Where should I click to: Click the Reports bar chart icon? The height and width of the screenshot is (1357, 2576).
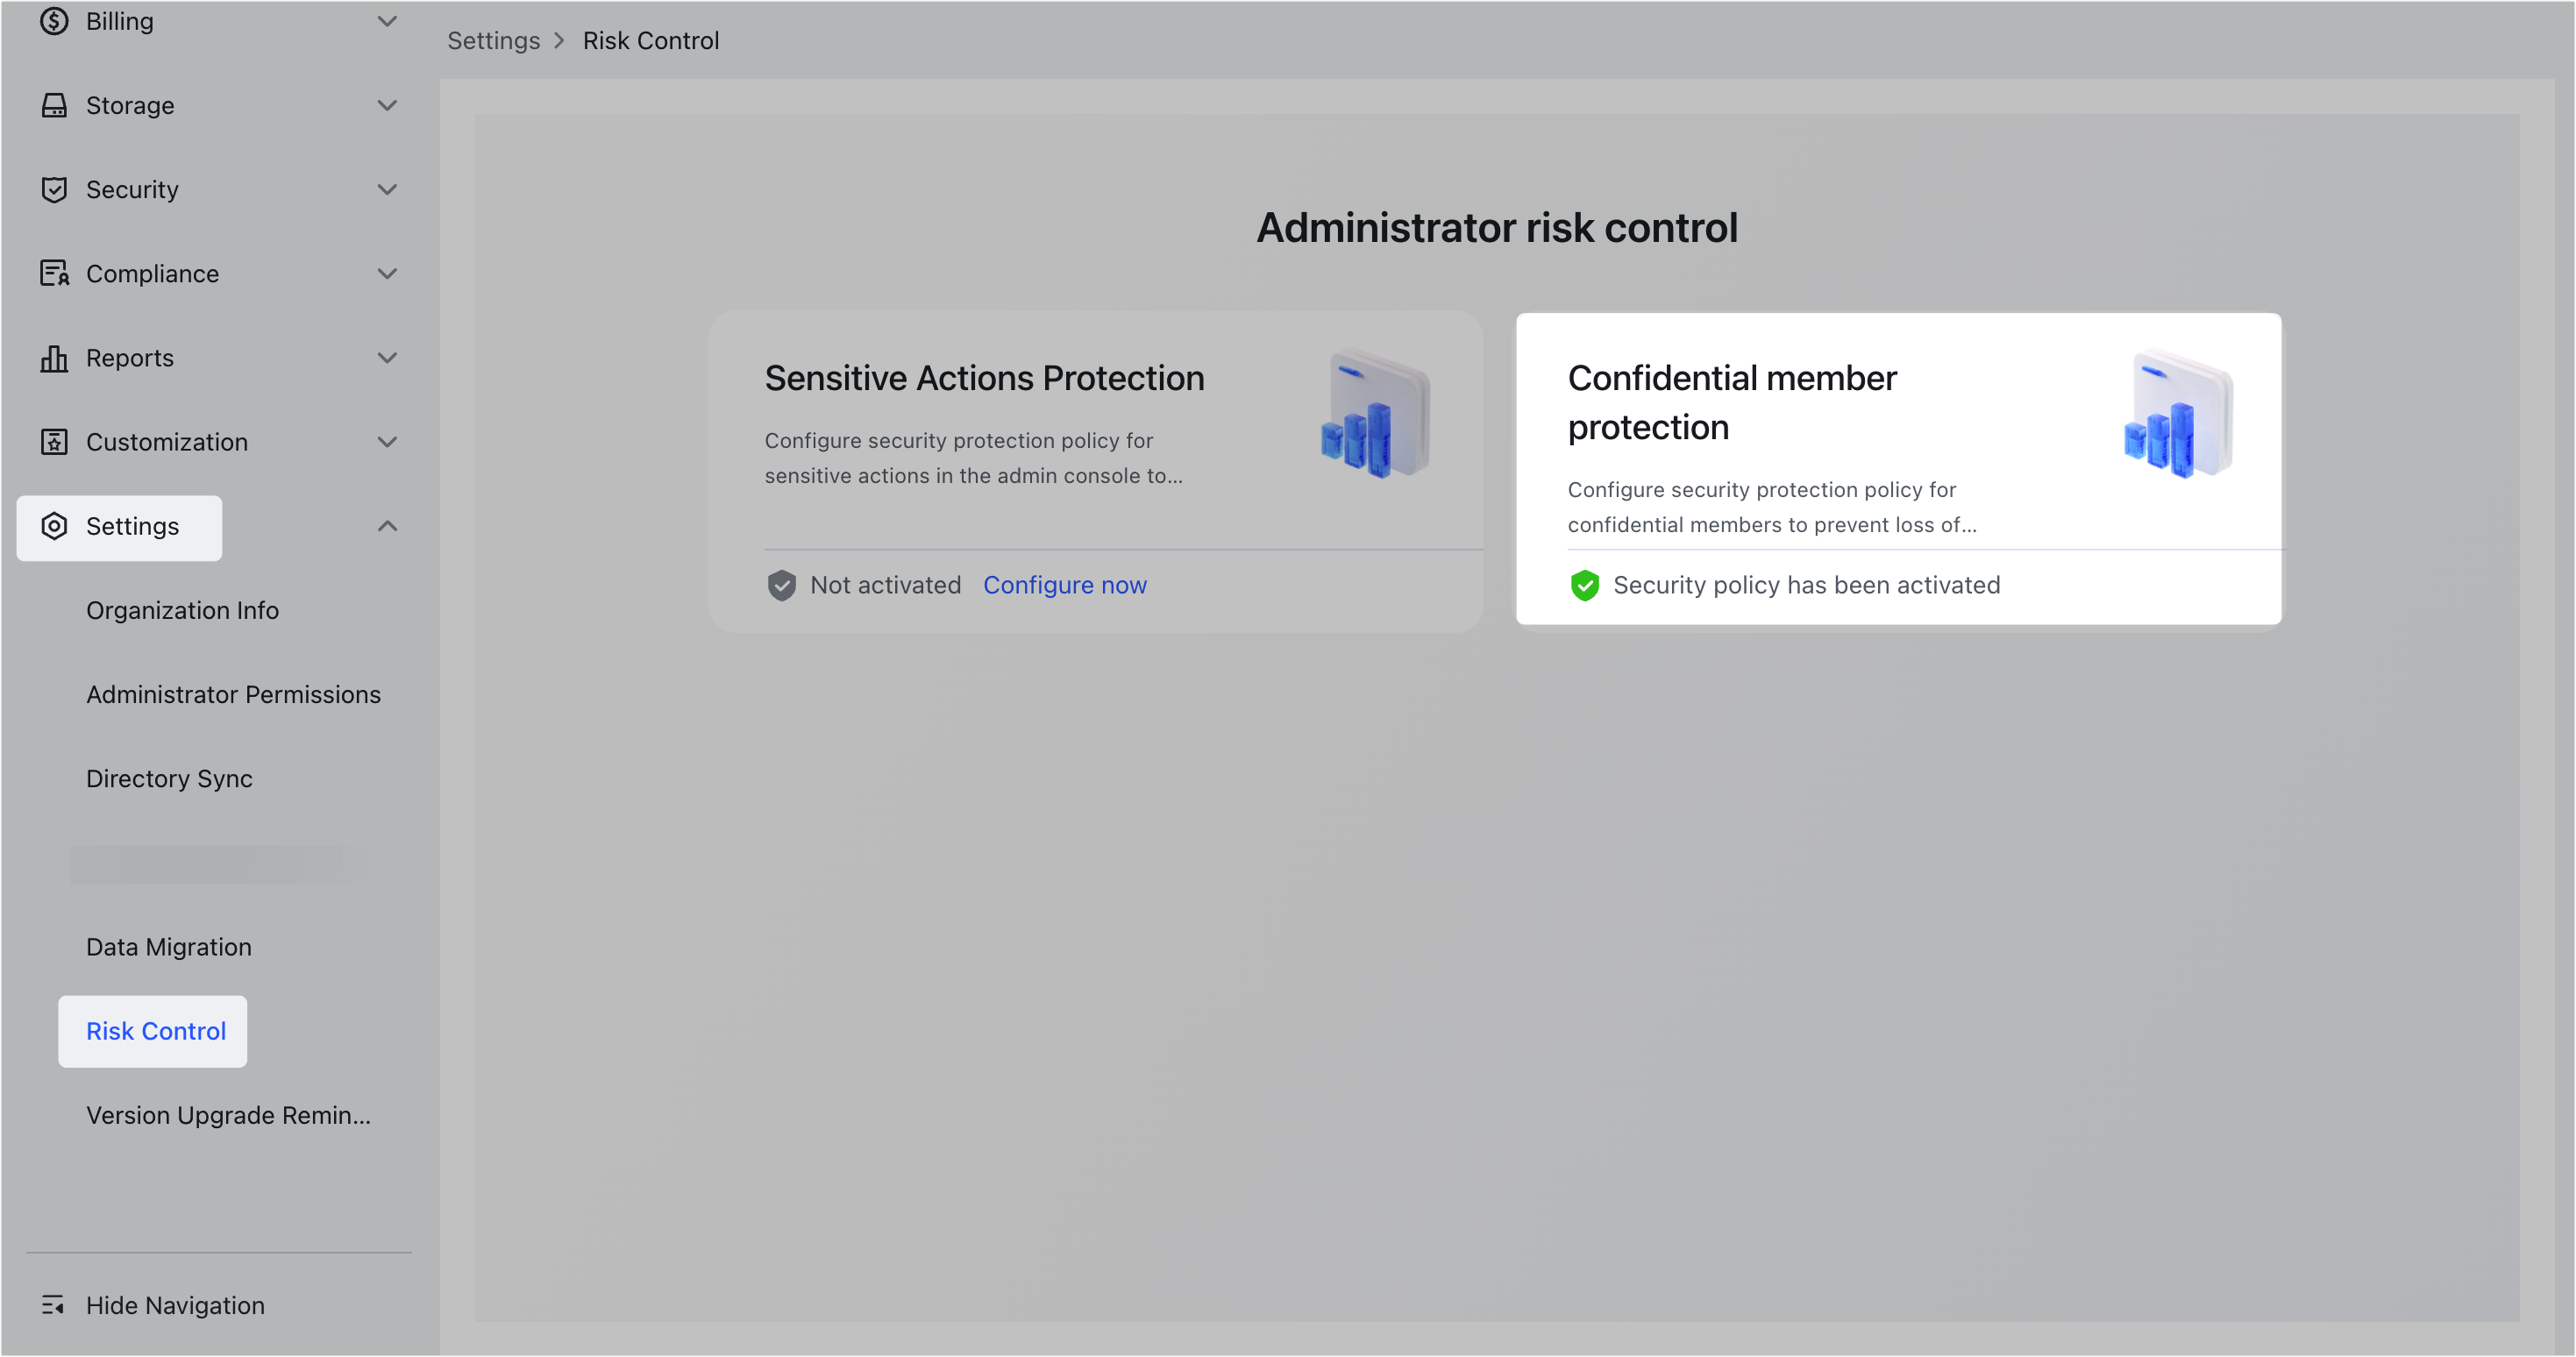pos(54,358)
